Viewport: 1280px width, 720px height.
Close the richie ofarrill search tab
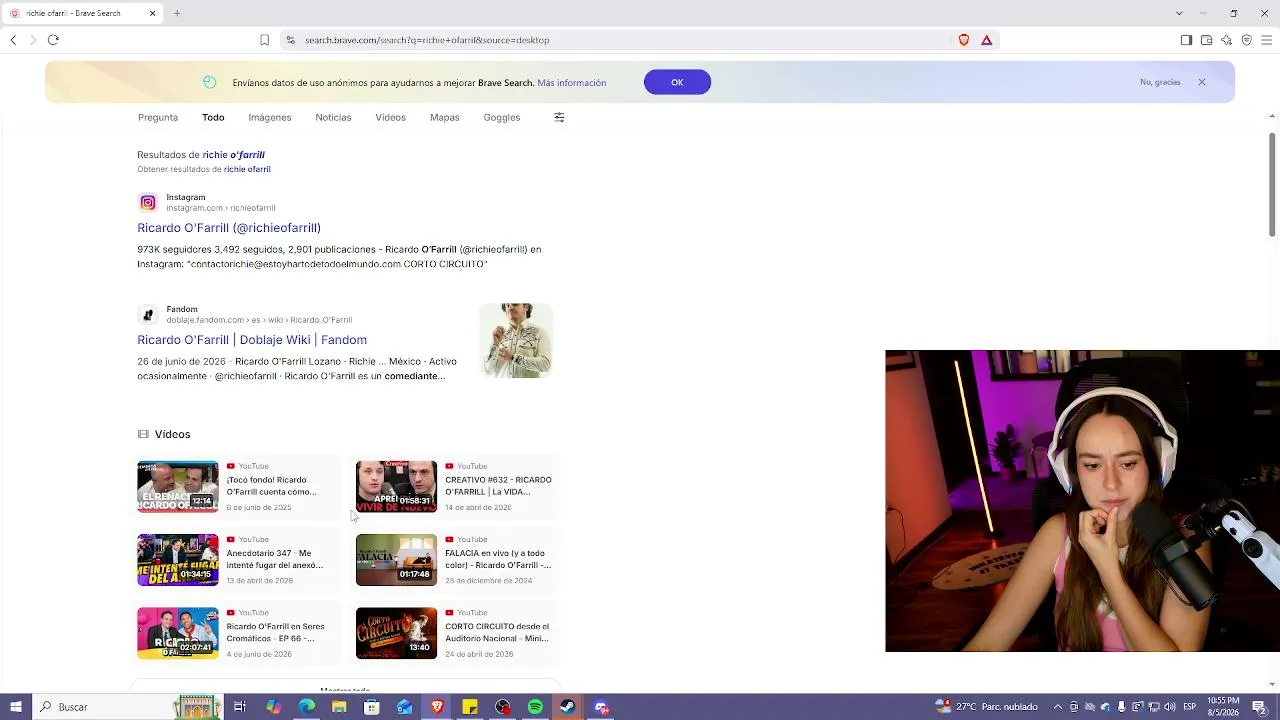click(152, 13)
